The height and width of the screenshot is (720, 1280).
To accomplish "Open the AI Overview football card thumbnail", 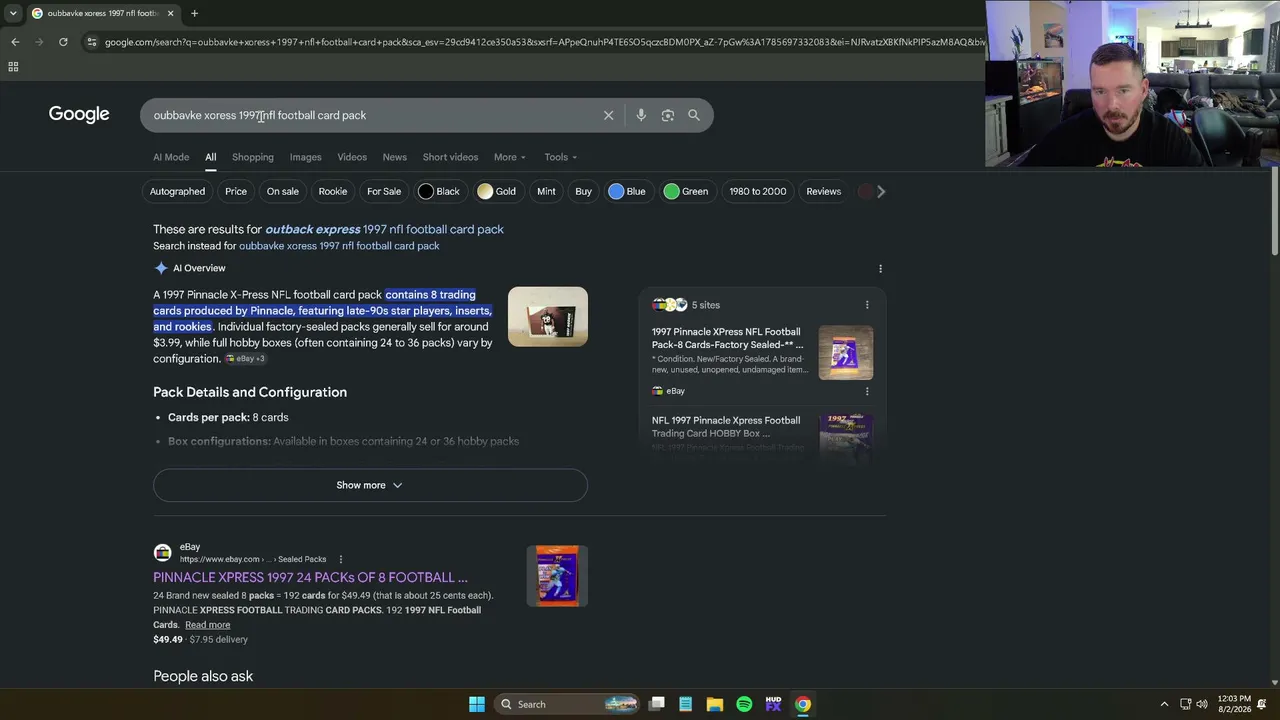I will click(x=548, y=317).
